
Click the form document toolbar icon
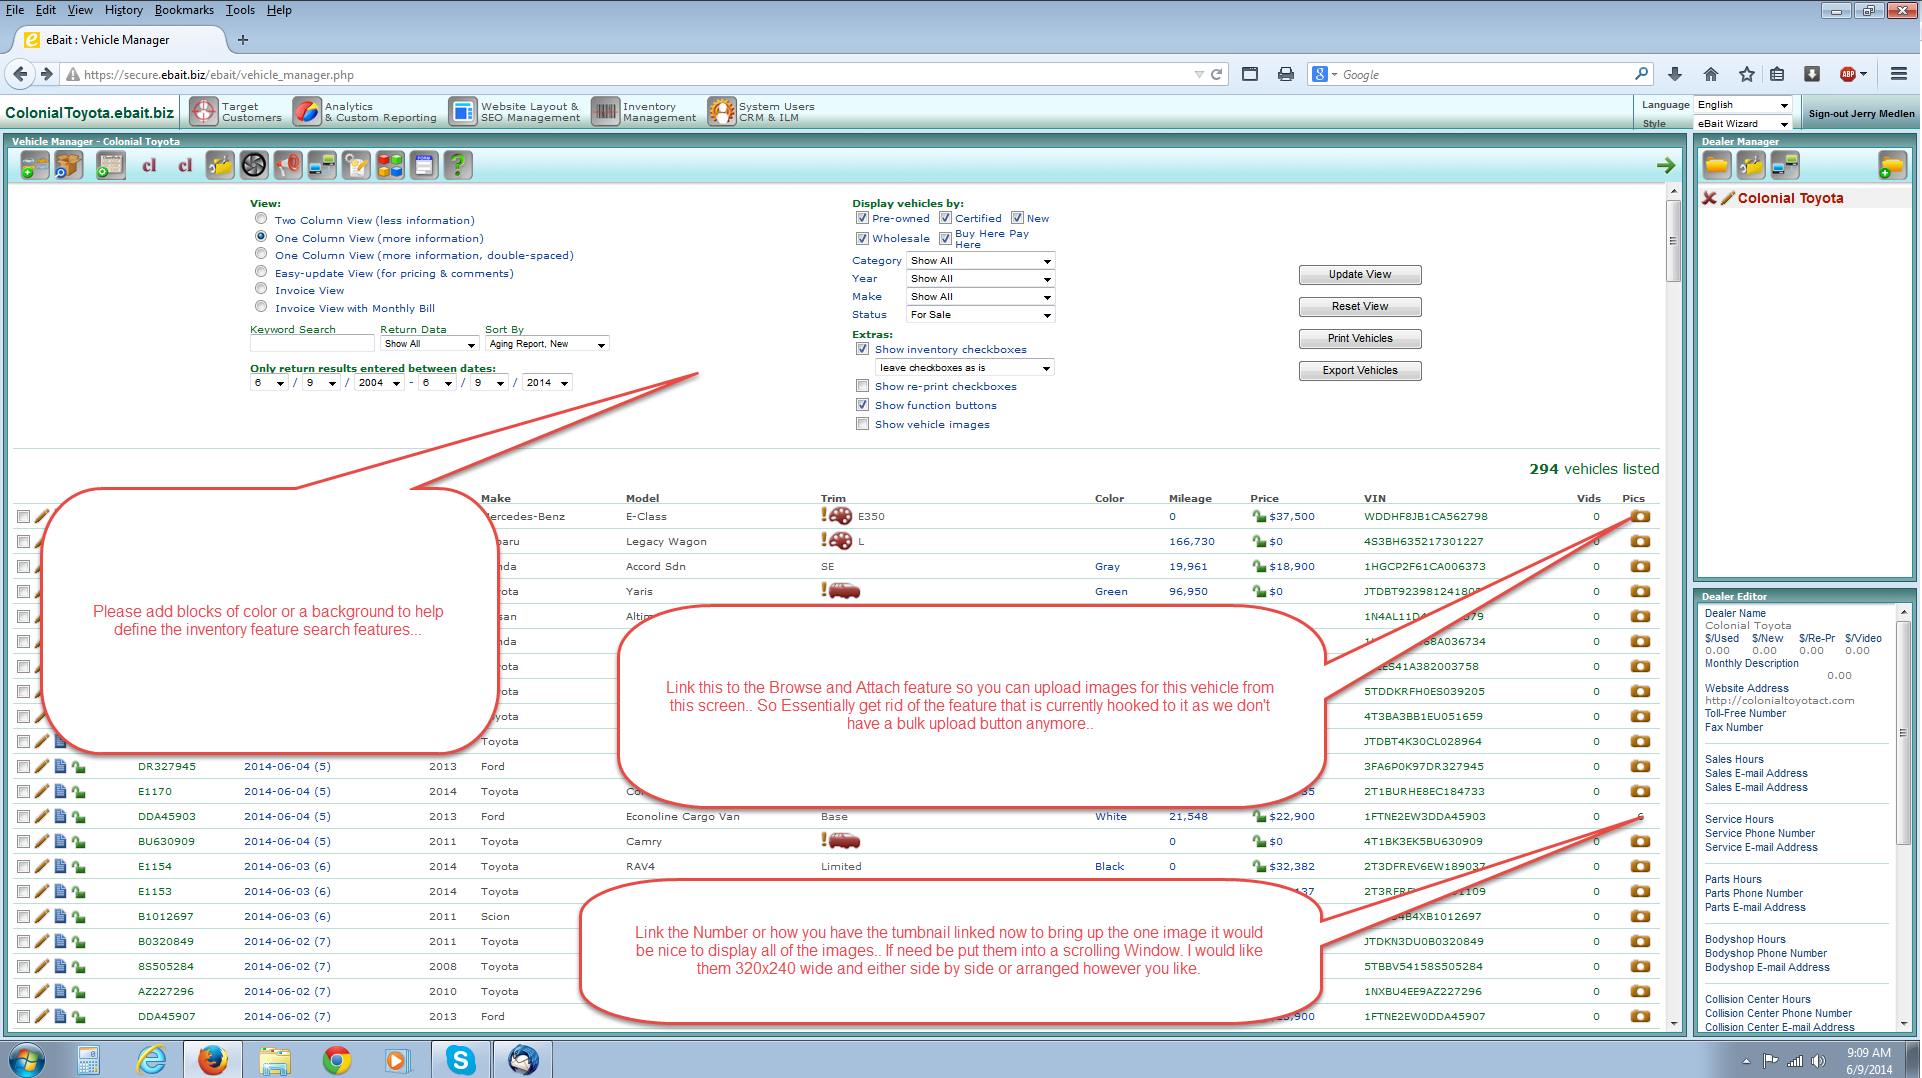[424, 165]
